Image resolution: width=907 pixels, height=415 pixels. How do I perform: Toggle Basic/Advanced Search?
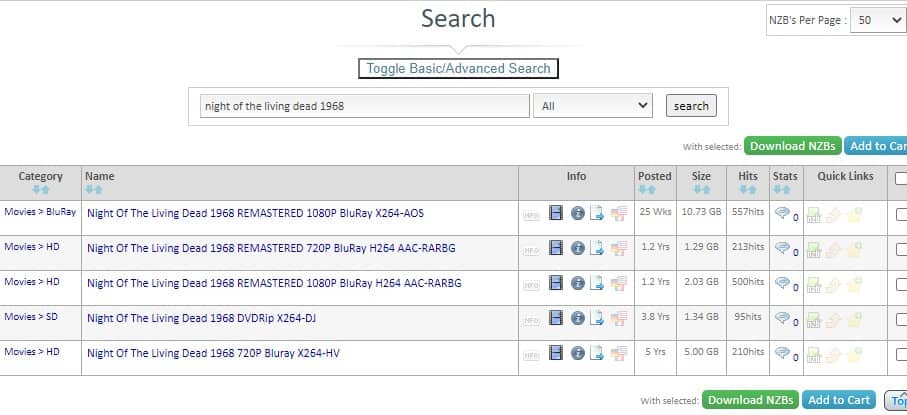[458, 69]
